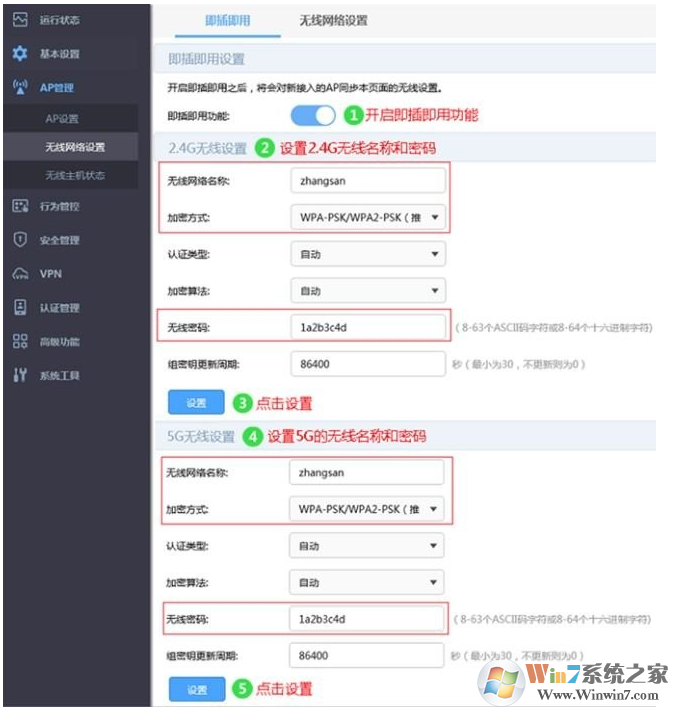Switch to the 无线网络设置 tab

334,20
